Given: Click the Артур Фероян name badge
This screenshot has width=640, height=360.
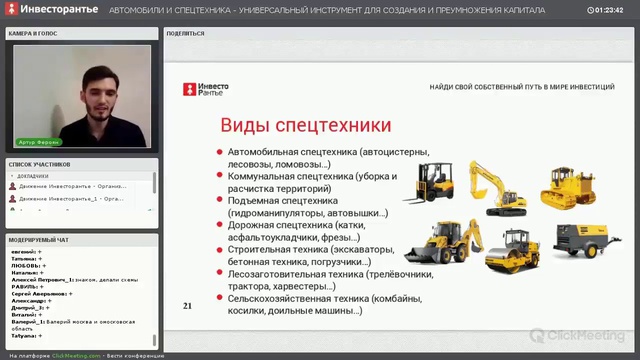Looking at the screenshot, I should point(39,142).
